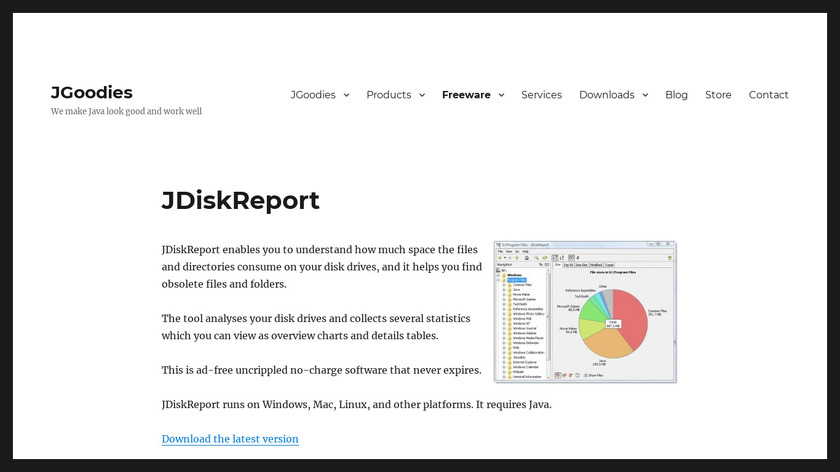Open the JGoodies navigation menu item

pos(313,95)
